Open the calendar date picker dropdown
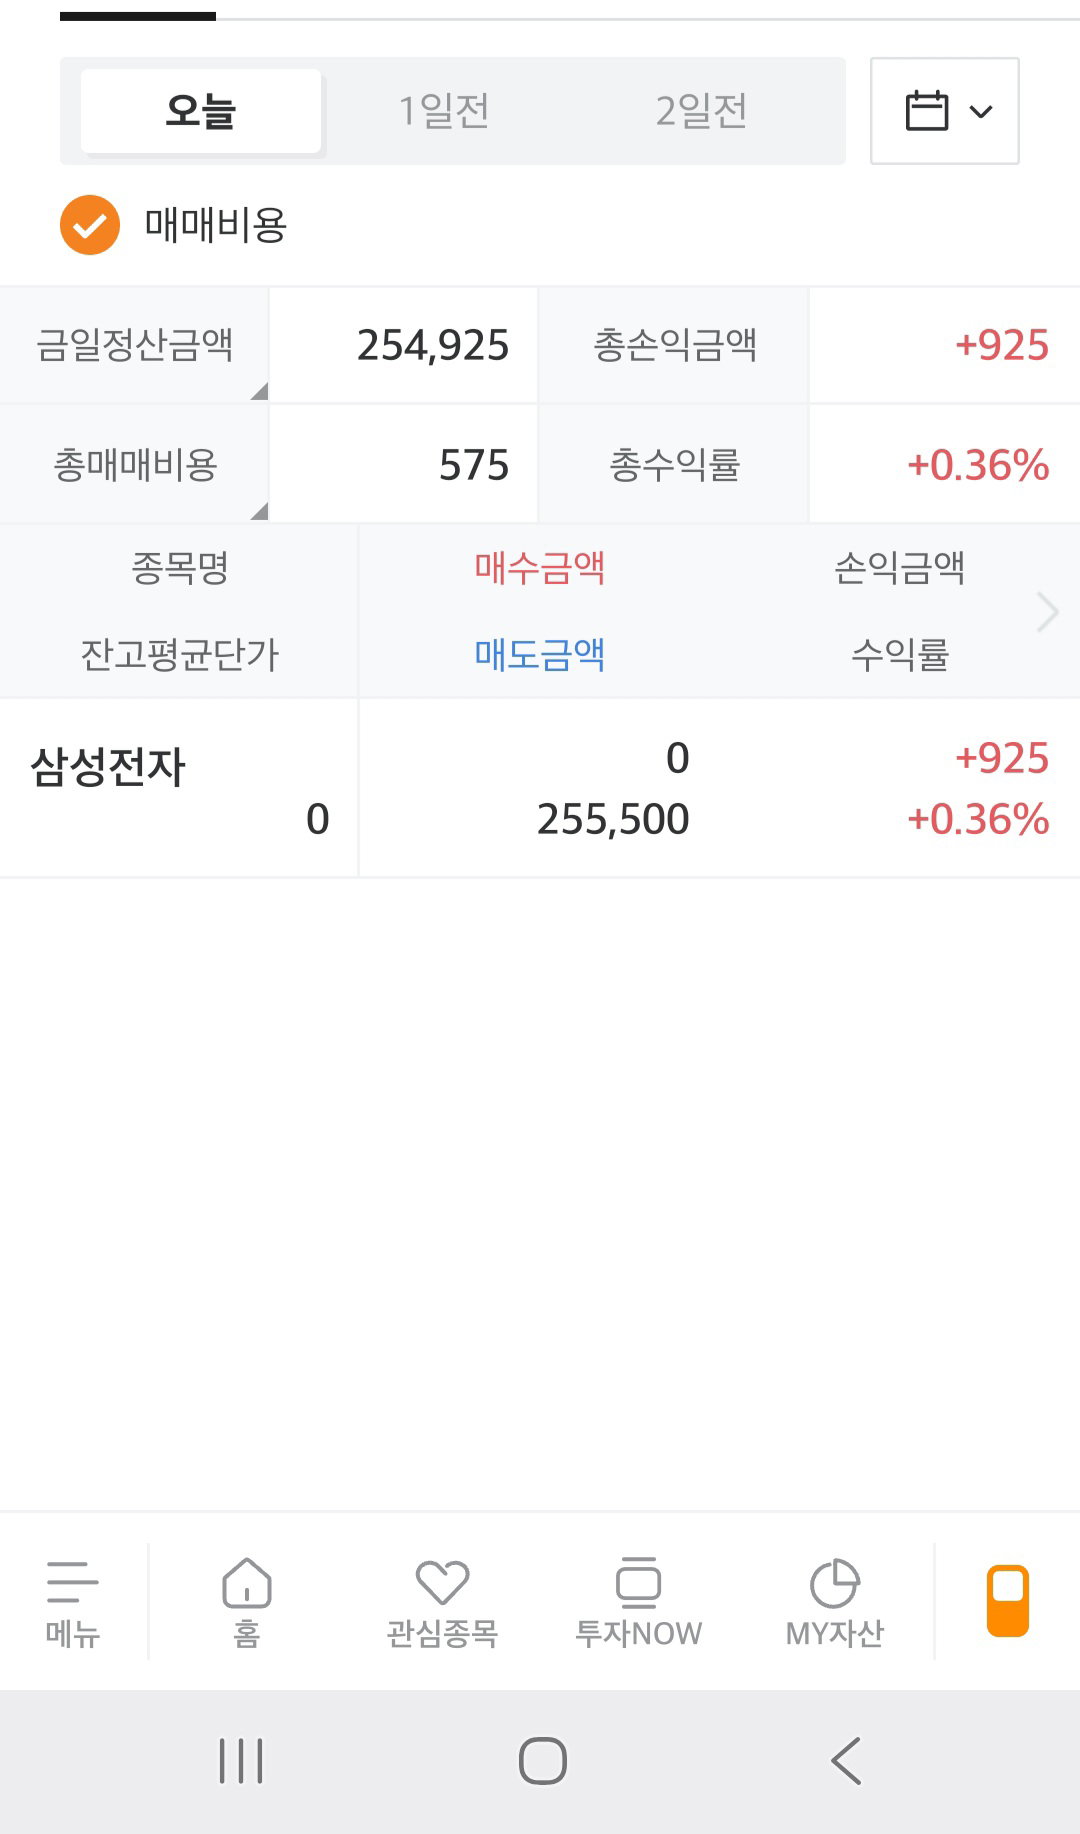The height and width of the screenshot is (1834, 1080). [945, 111]
